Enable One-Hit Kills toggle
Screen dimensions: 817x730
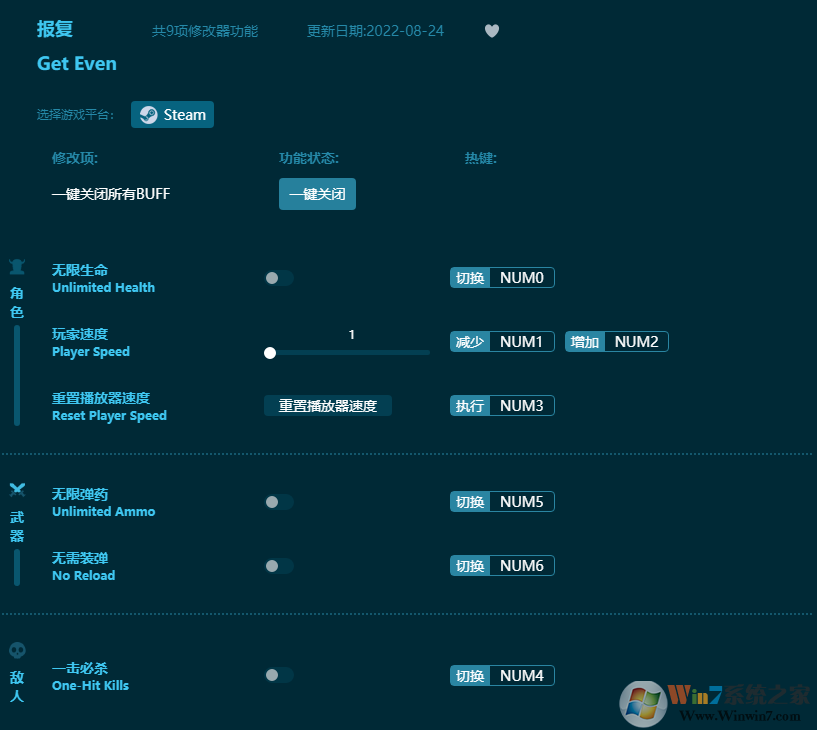[x=279, y=675]
